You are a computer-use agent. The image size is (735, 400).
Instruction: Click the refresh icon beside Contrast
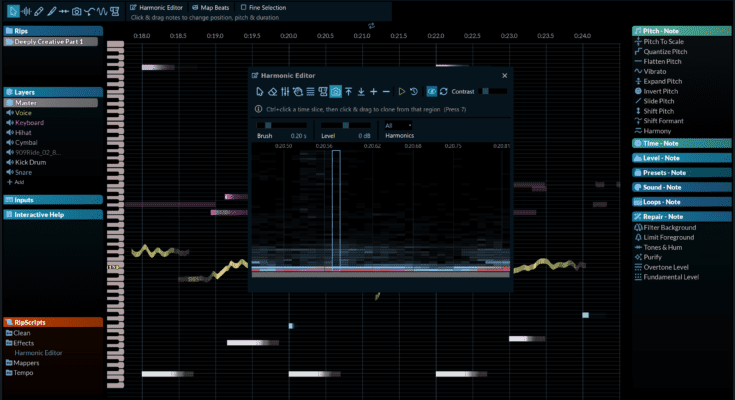click(443, 92)
